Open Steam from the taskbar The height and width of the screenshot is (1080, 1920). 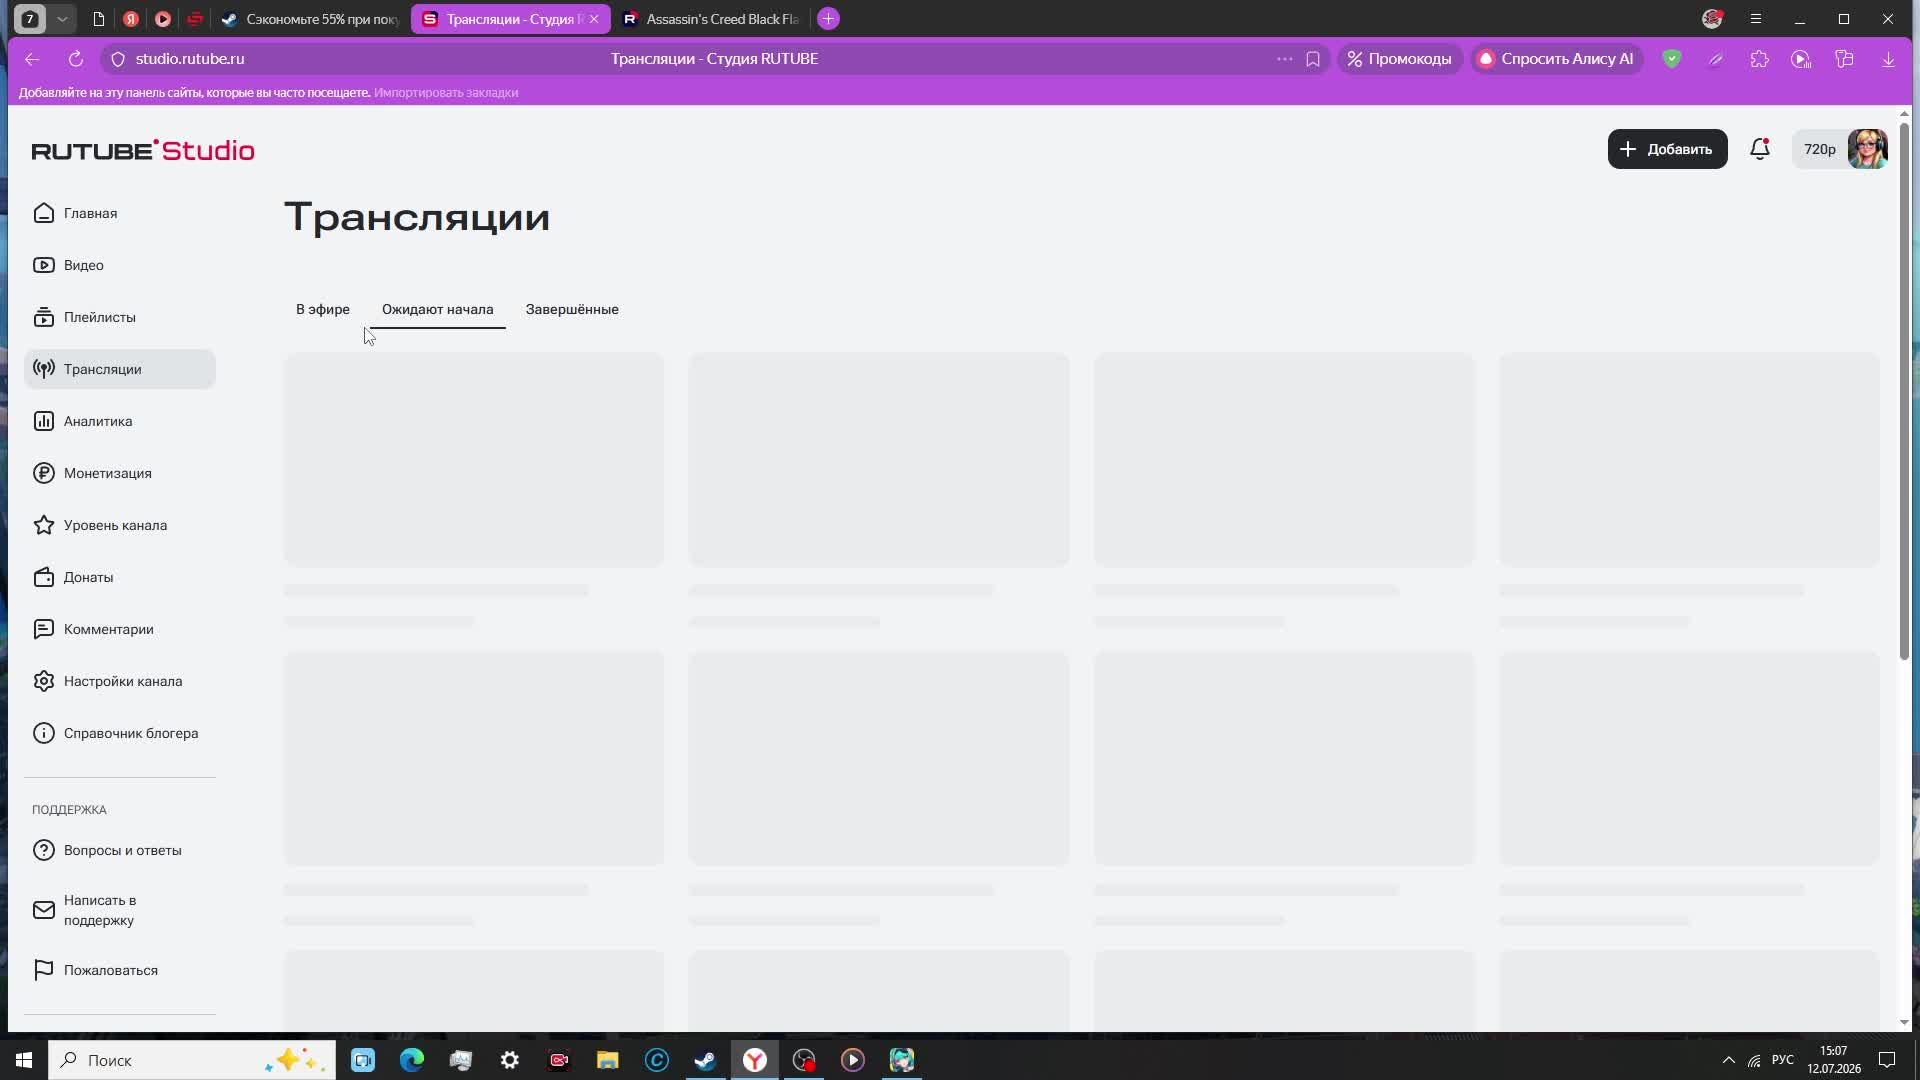coord(706,1060)
